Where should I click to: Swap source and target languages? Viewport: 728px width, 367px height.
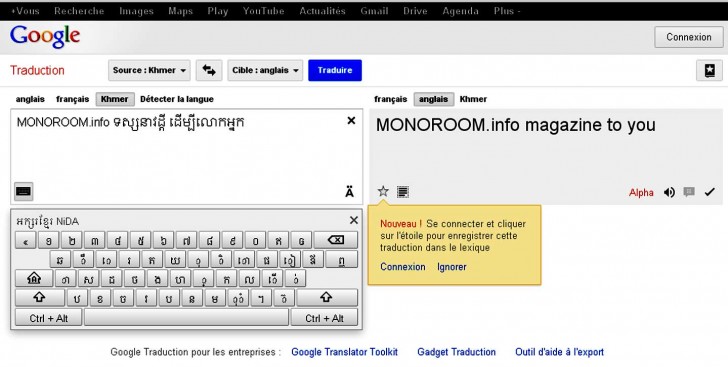click(209, 71)
